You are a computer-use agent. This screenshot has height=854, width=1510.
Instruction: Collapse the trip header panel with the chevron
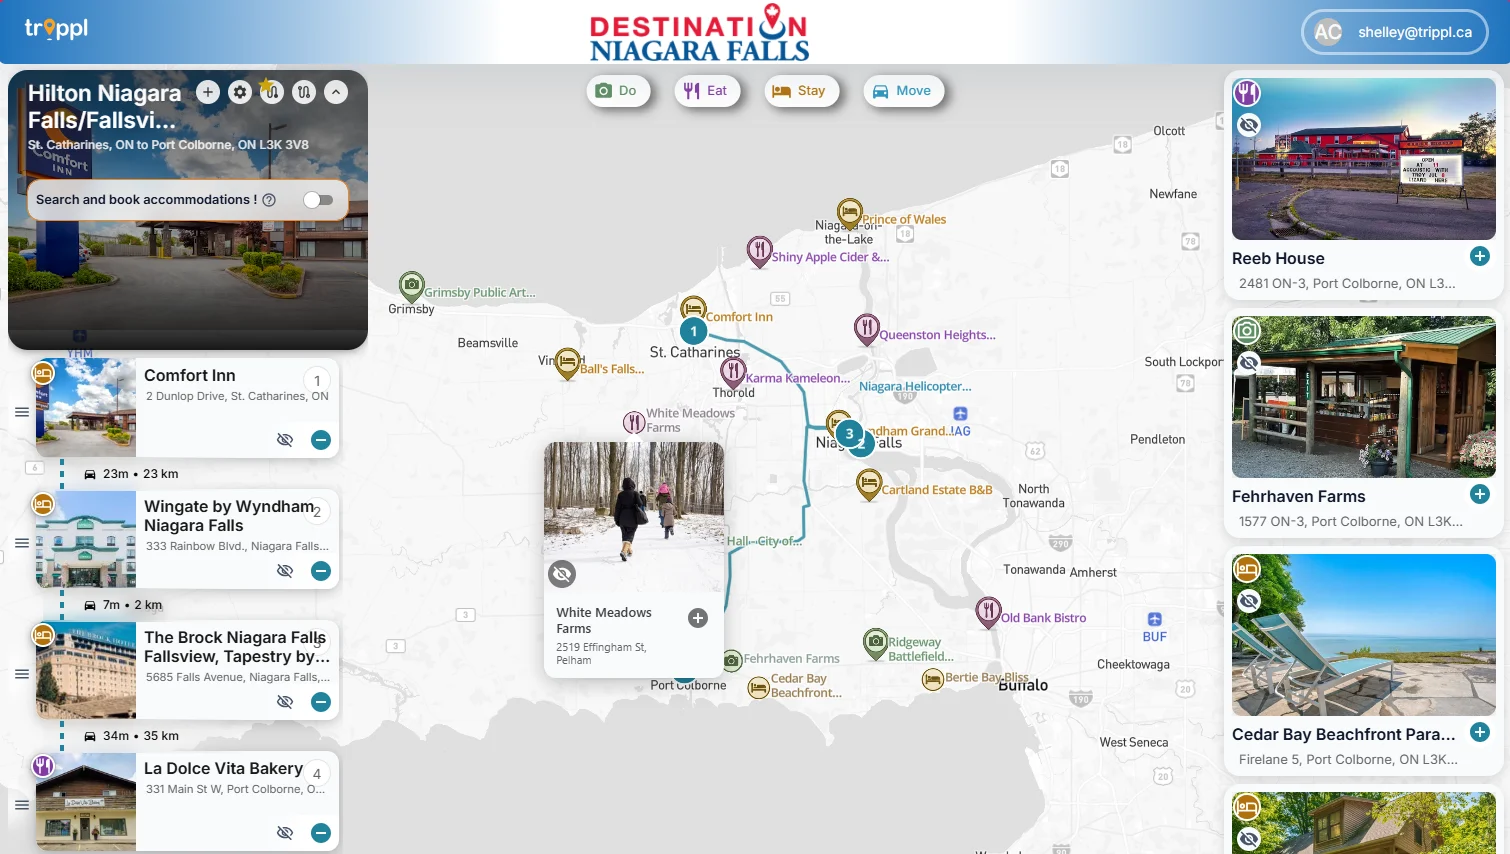(336, 91)
